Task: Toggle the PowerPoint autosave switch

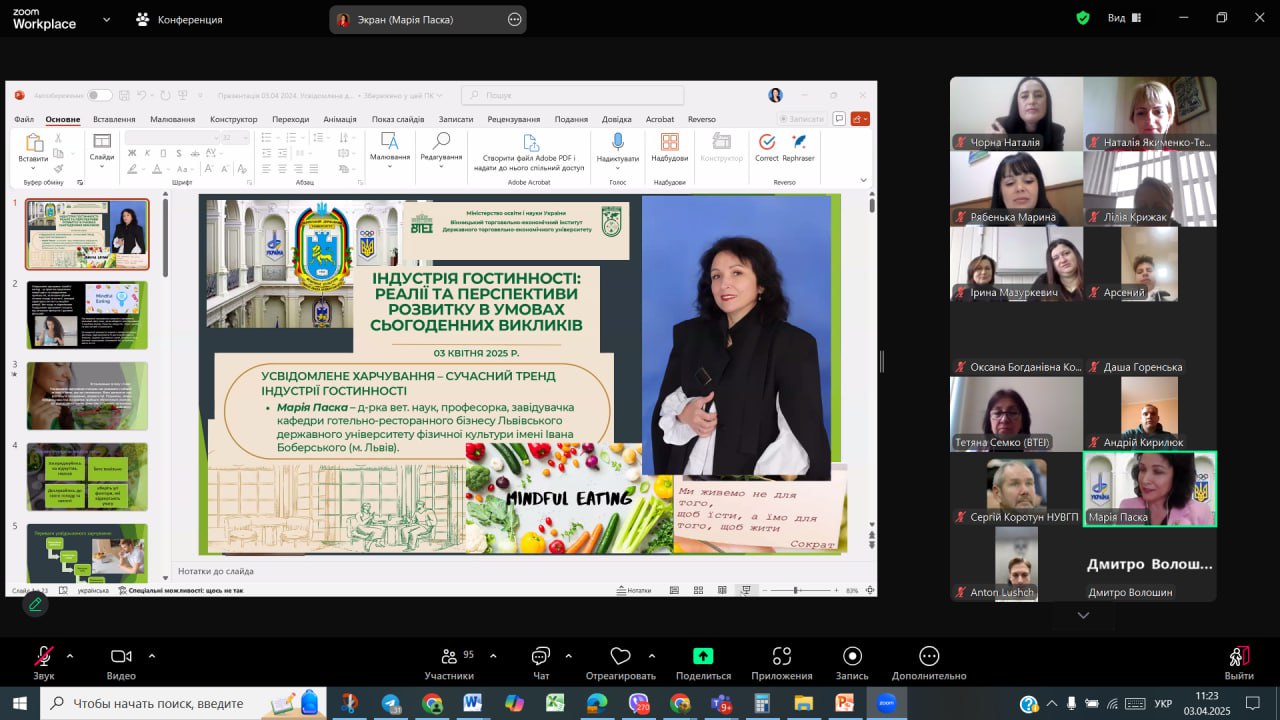Action: pyautogui.click(x=100, y=95)
